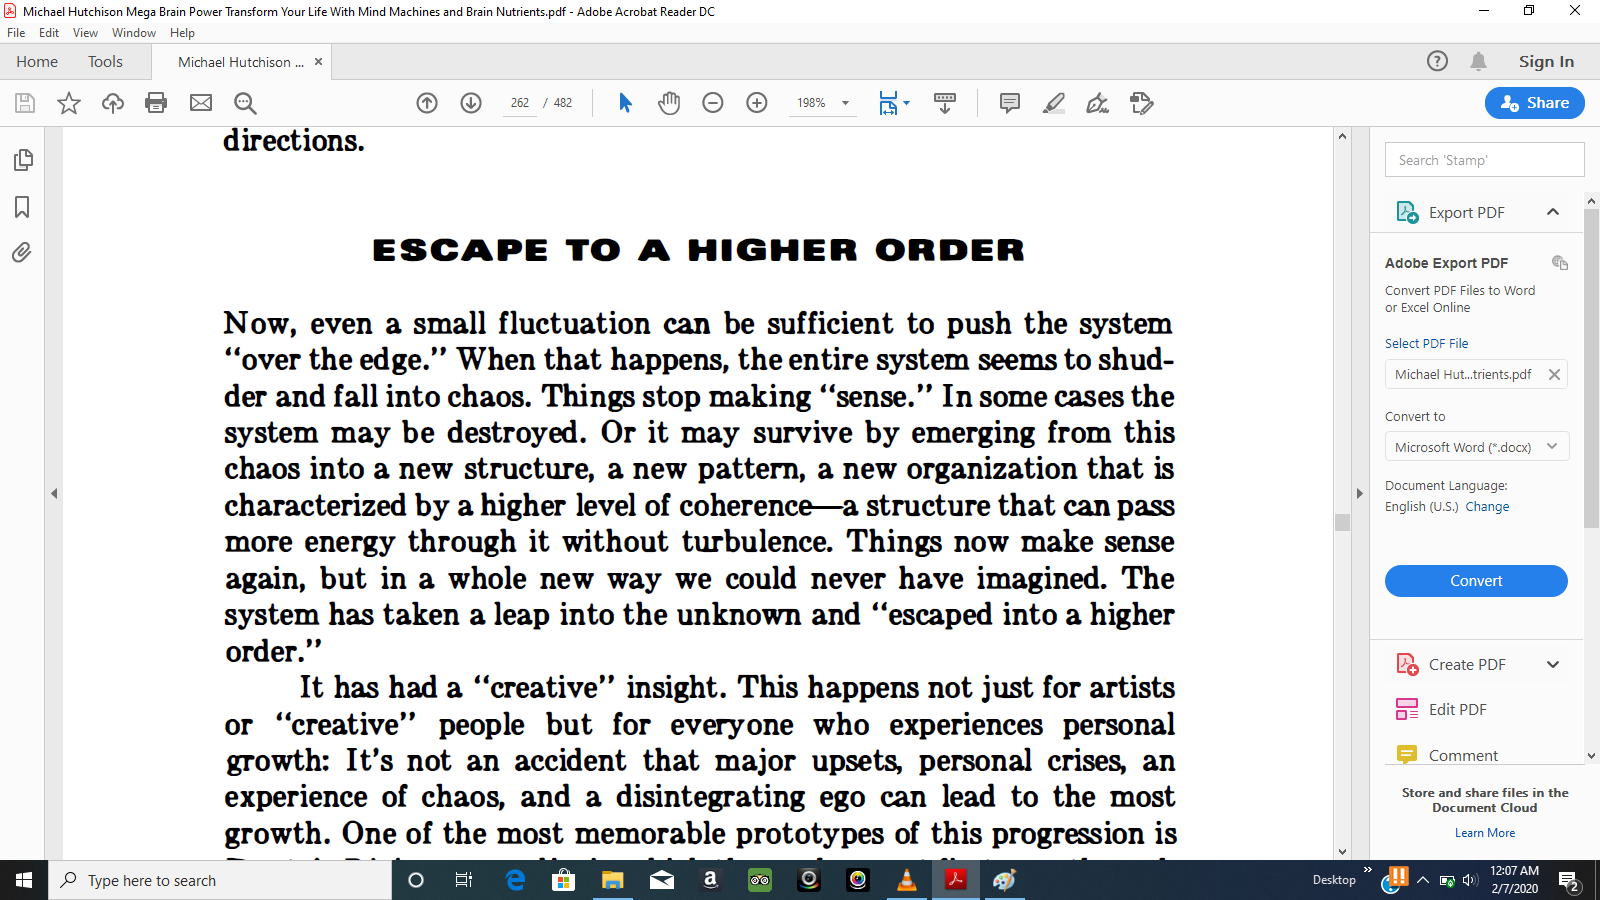Click the volume speaker tray icon
The width and height of the screenshot is (1600, 900).
click(1469, 881)
